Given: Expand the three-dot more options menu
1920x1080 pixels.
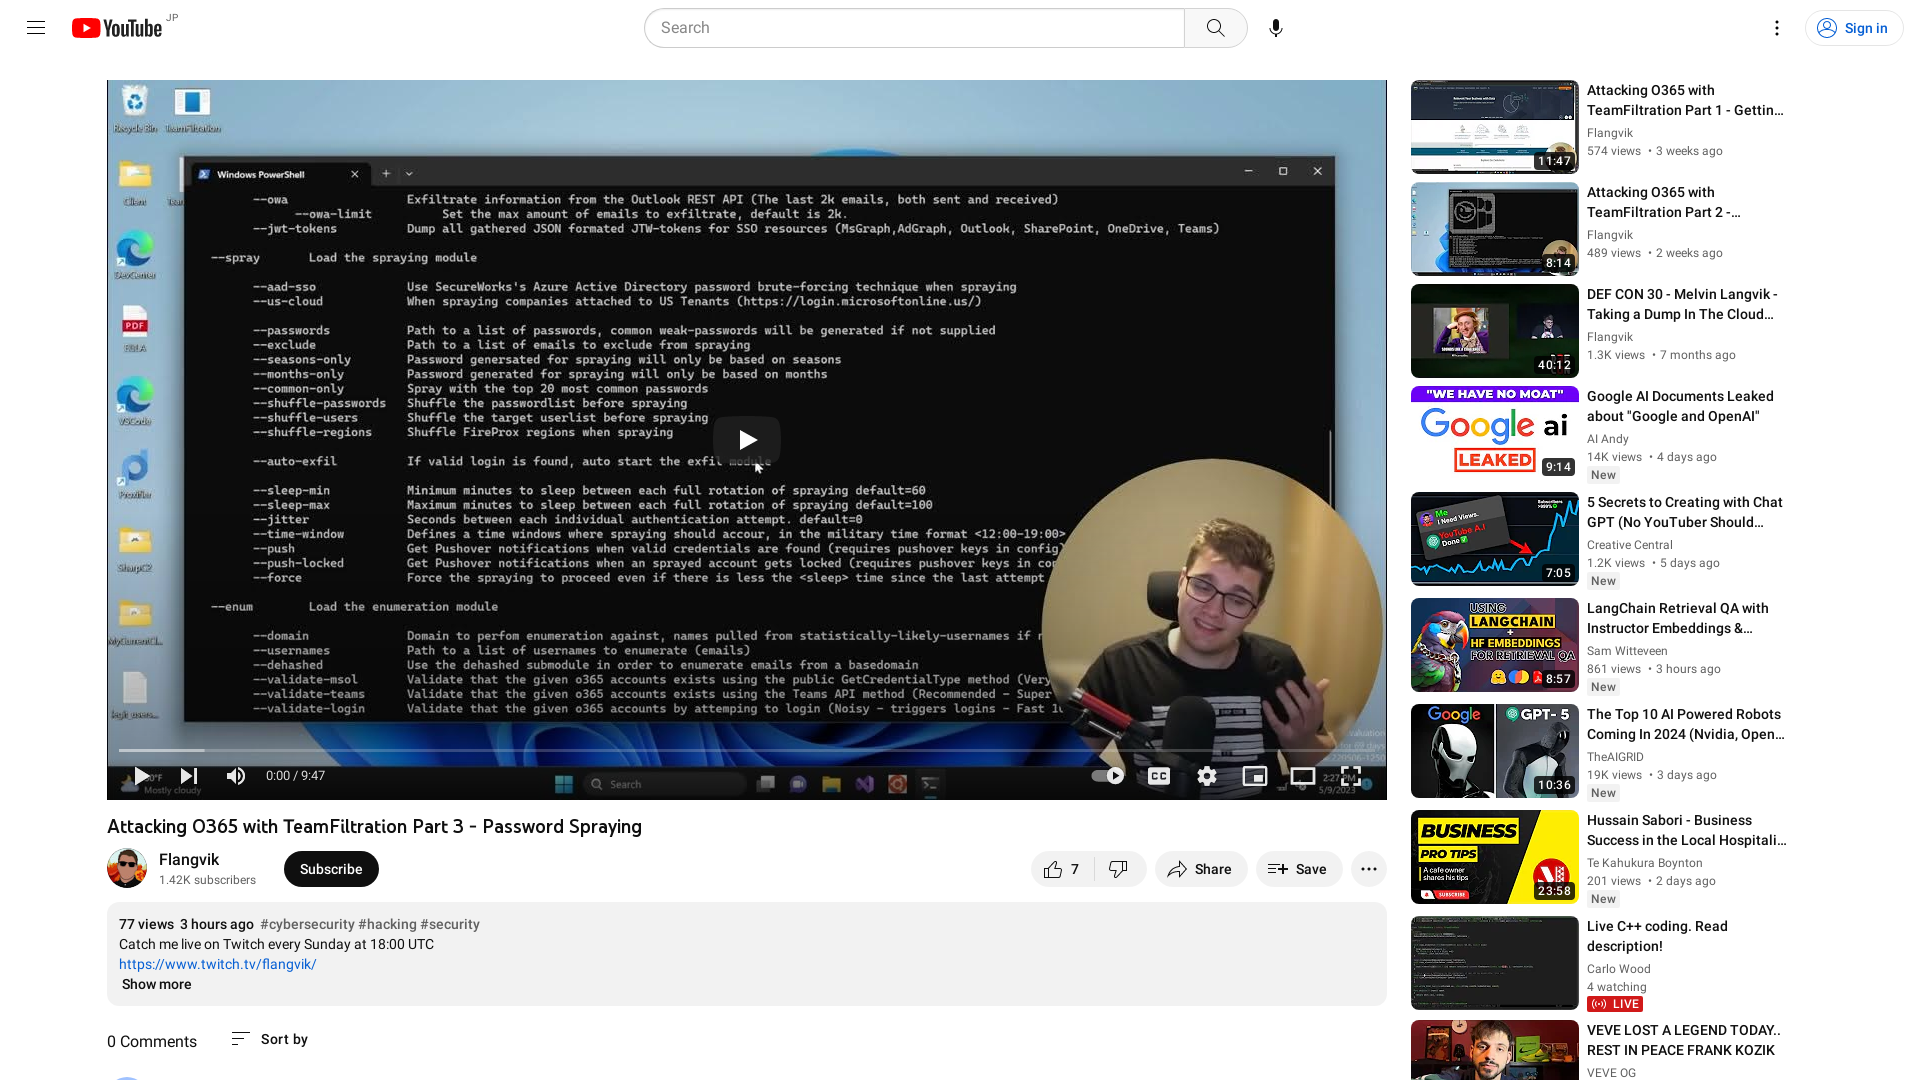Looking at the screenshot, I should click(1369, 869).
